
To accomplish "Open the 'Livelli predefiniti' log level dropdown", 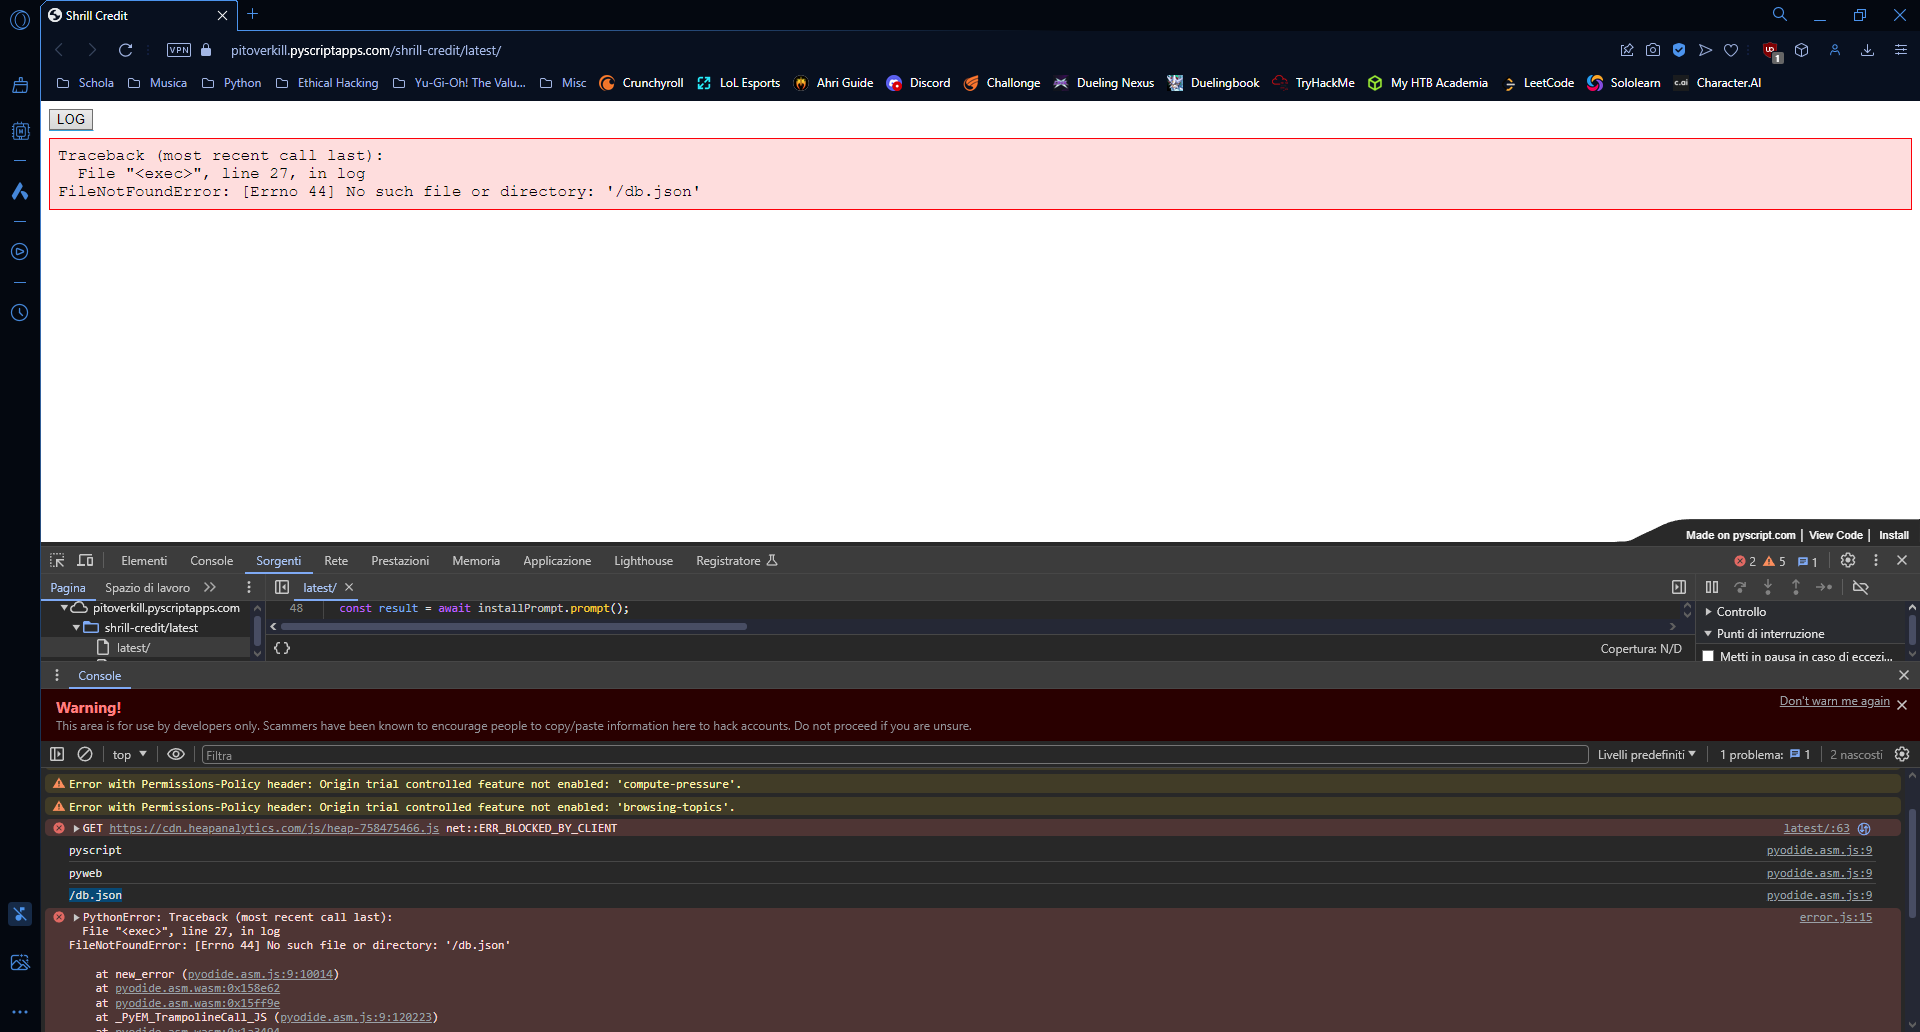I will point(1646,755).
